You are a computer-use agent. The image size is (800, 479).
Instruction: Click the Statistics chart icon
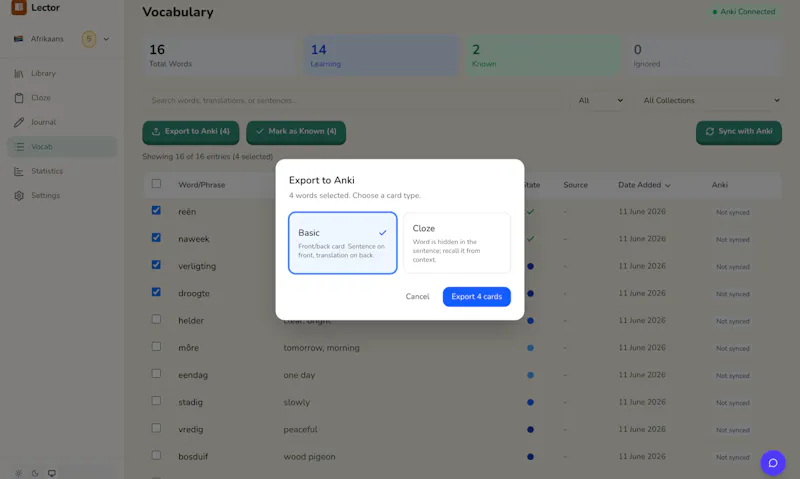19,171
